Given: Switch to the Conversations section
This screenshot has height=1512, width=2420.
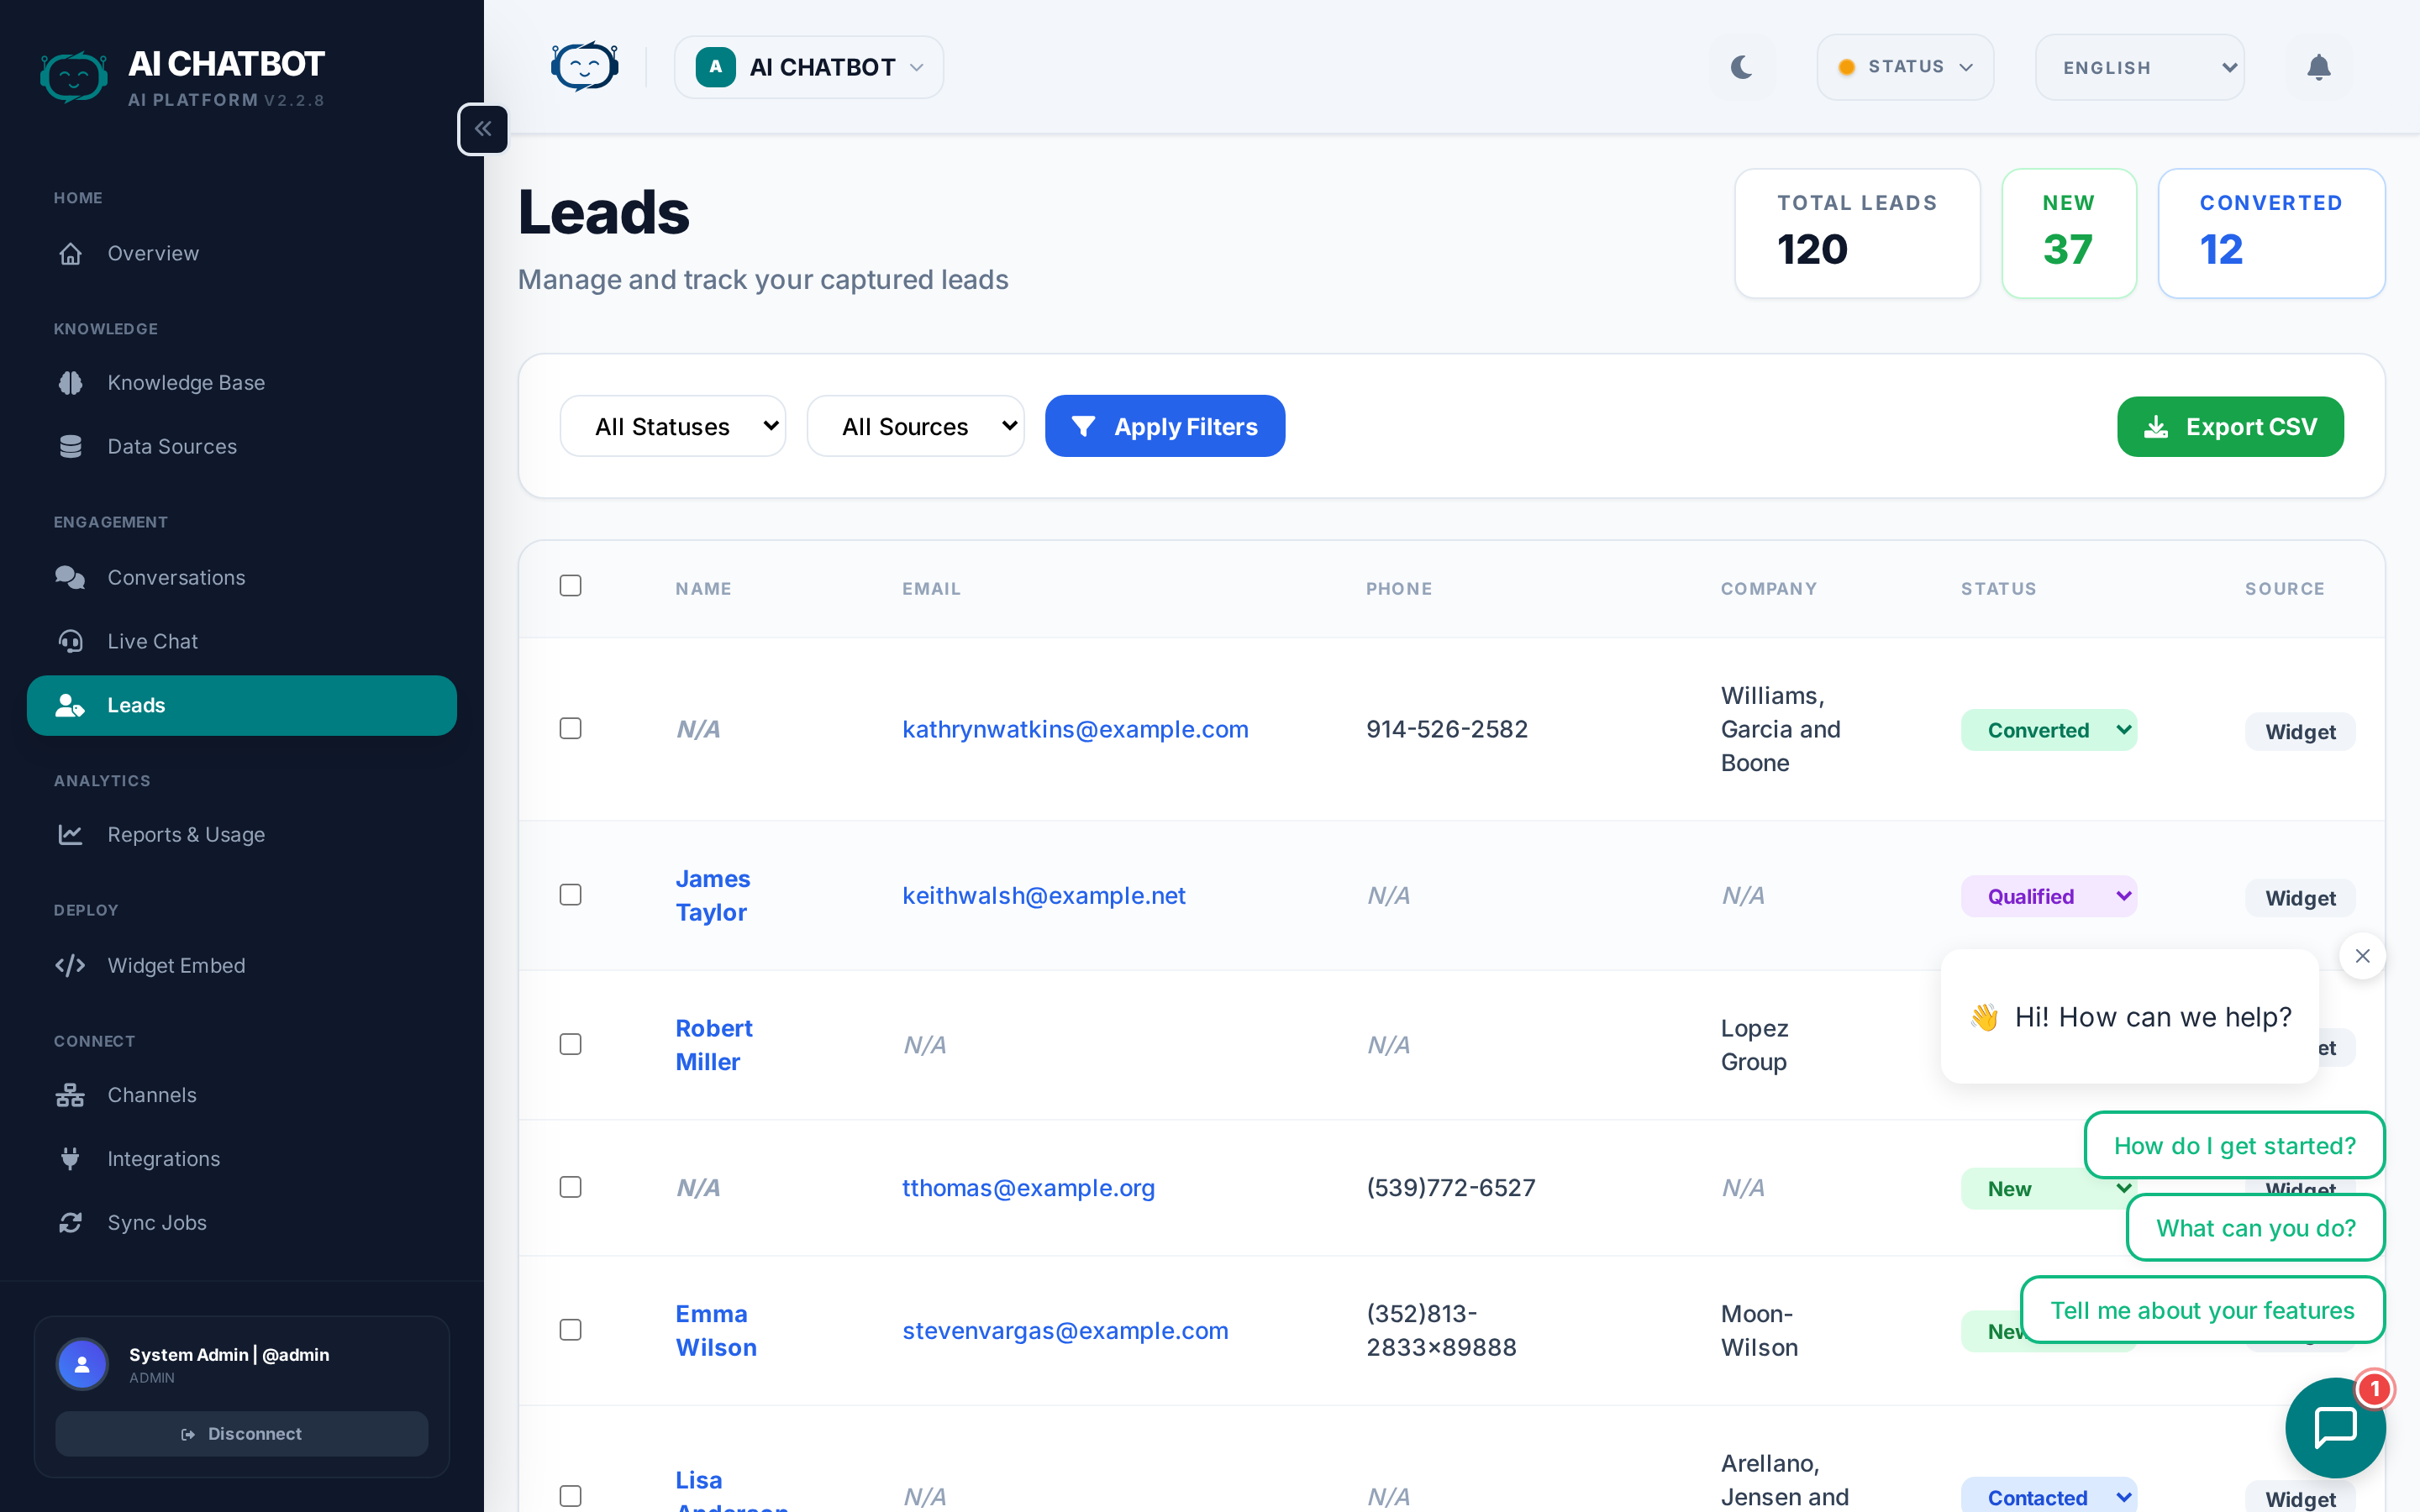Looking at the screenshot, I should [176, 577].
